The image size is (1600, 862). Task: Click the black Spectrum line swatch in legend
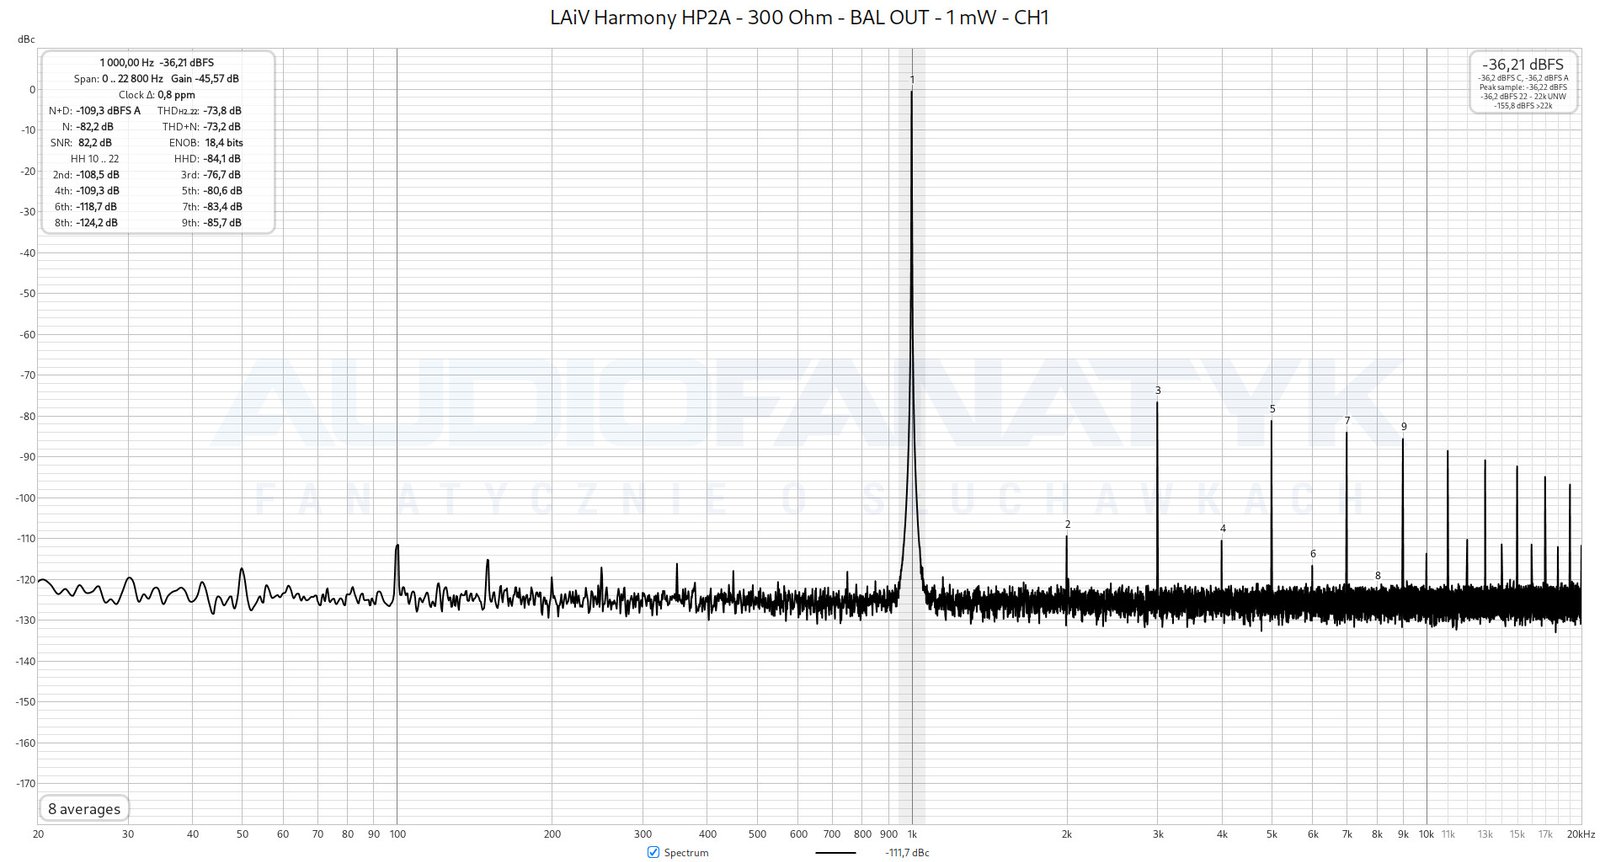[835, 853]
